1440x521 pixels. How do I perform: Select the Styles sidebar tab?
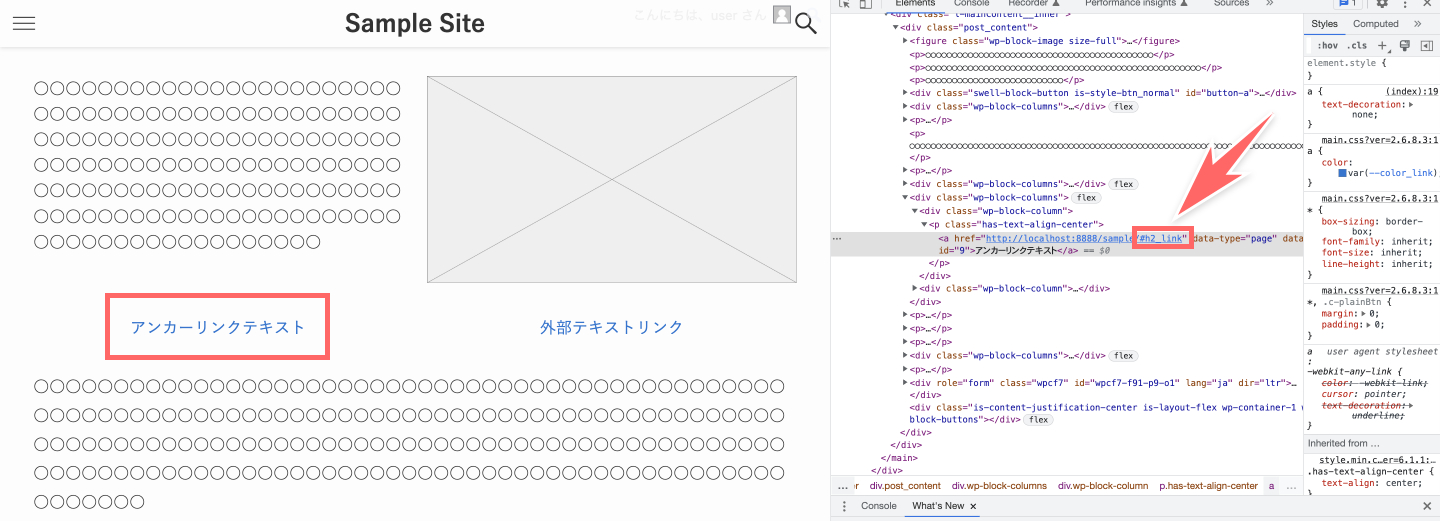tap(1325, 24)
